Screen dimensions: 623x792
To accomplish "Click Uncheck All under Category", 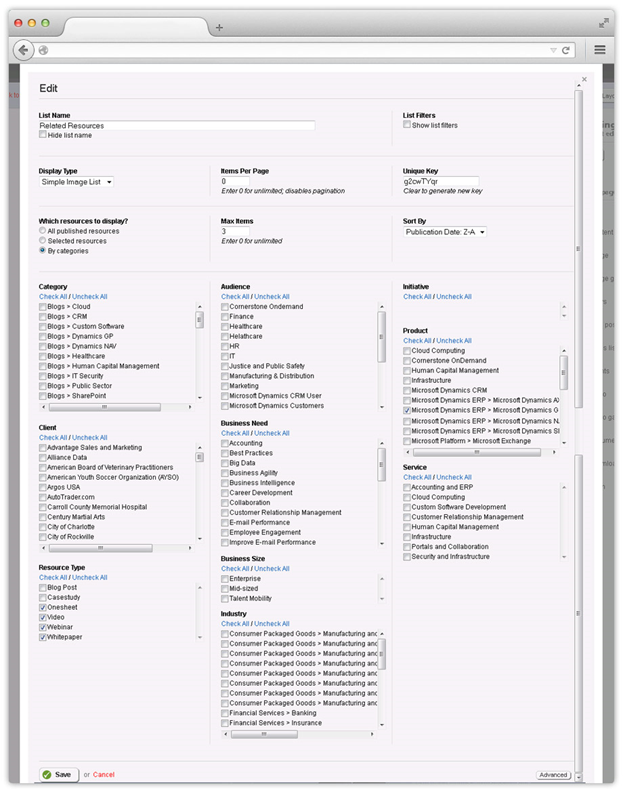I will [x=89, y=296].
